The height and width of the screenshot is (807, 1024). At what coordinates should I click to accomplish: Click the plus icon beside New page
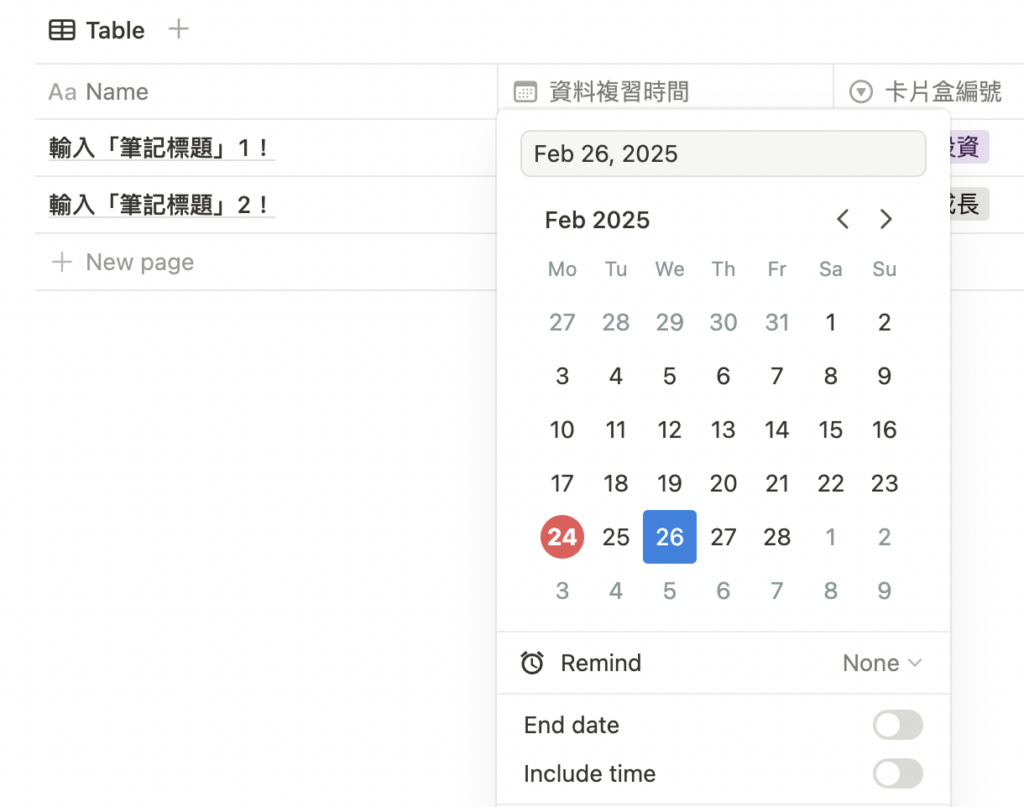tap(62, 262)
